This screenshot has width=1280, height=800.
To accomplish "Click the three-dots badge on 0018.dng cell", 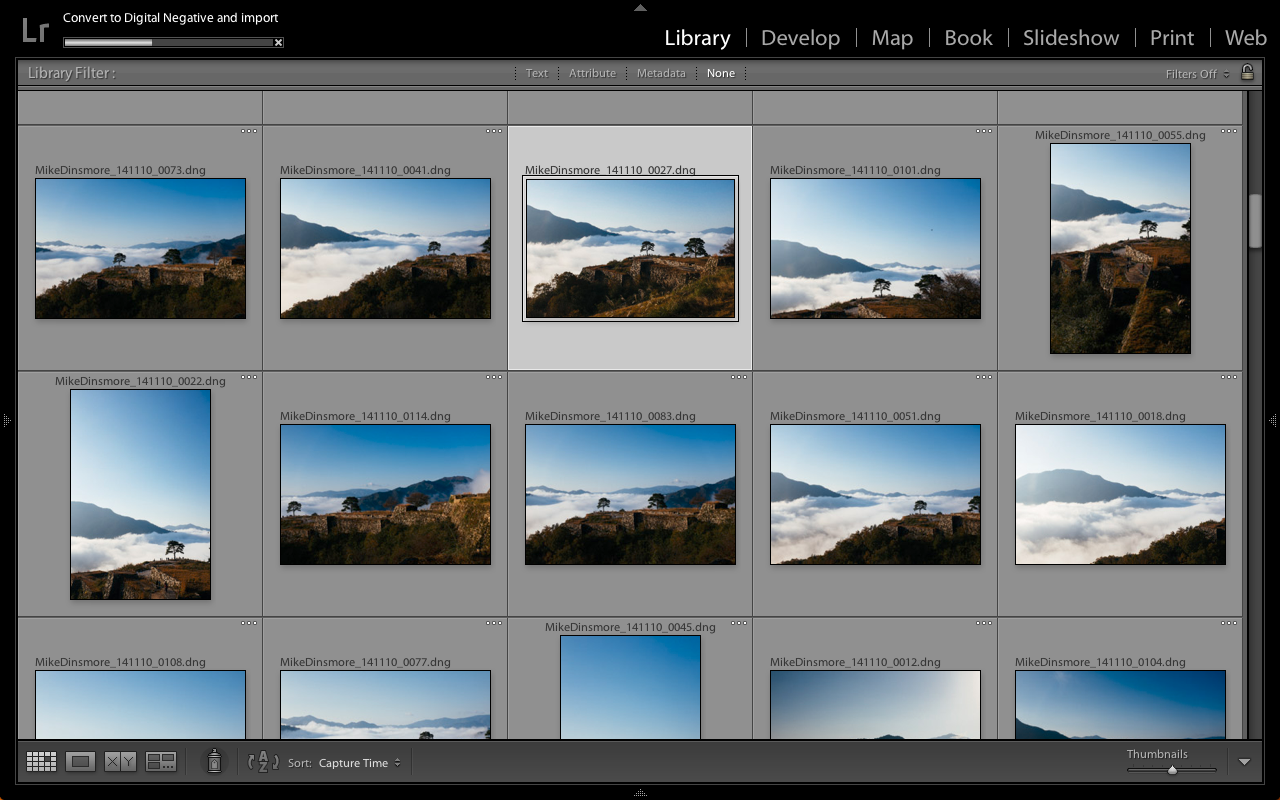I will click(1229, 377).
